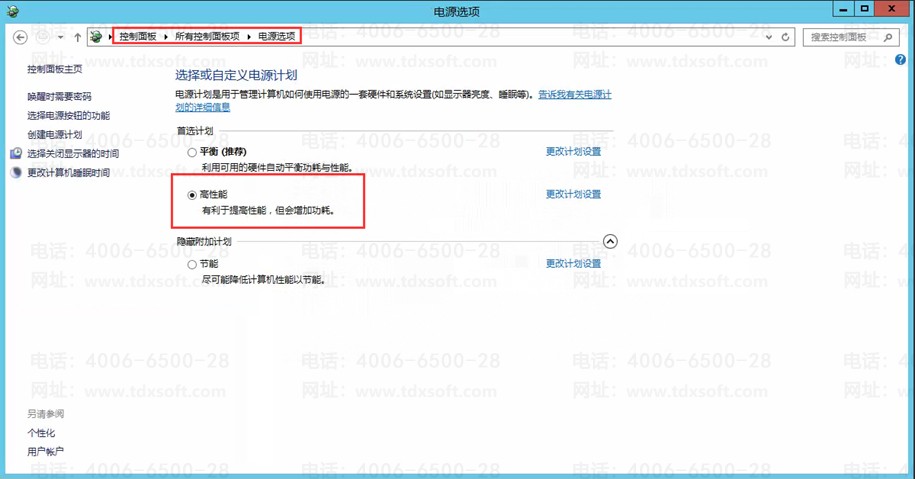
Task: Click inside the 搜索控制面板 search field
Action: (x=842, y=37)
